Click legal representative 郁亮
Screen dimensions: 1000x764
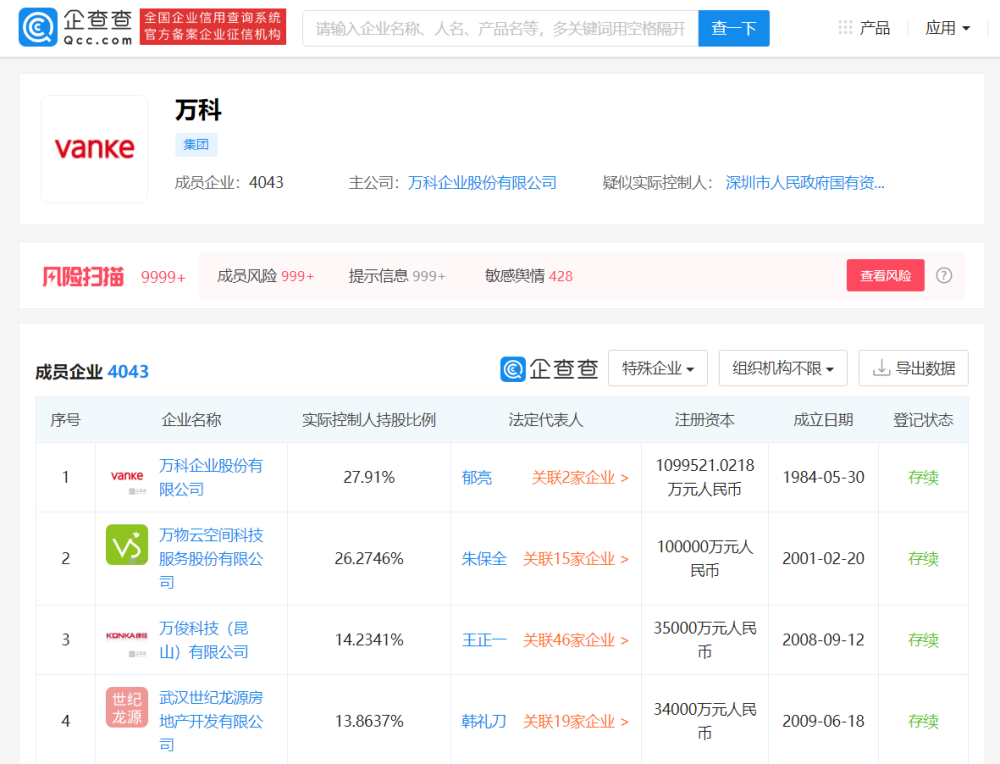pyautogui.click(x=476, y=478)
